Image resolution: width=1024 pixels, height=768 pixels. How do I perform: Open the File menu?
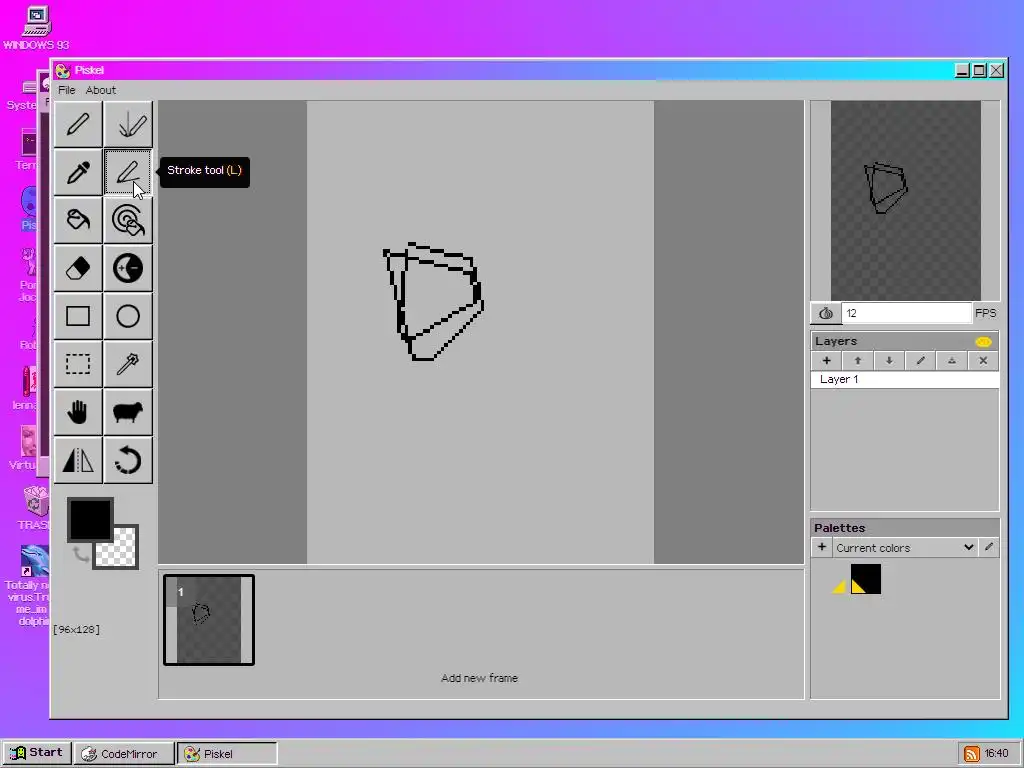[x=67, y=90]
